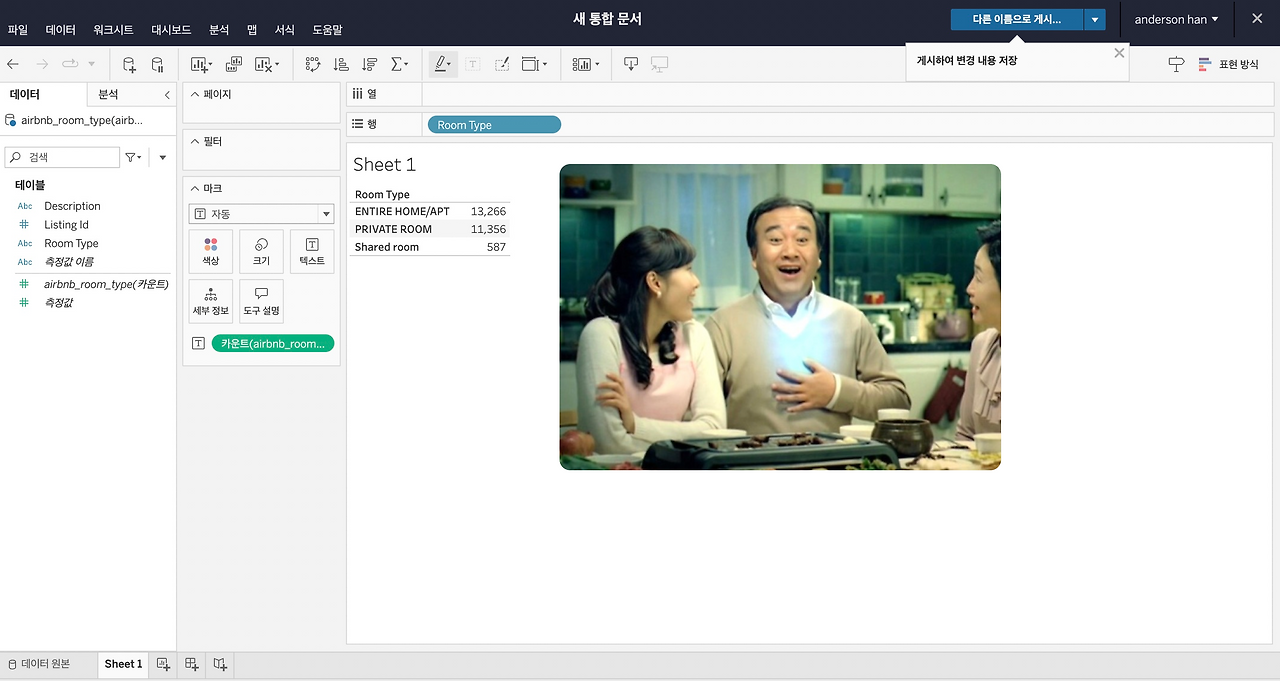
Task: Select the Description field
Action: tap(72, 206)
